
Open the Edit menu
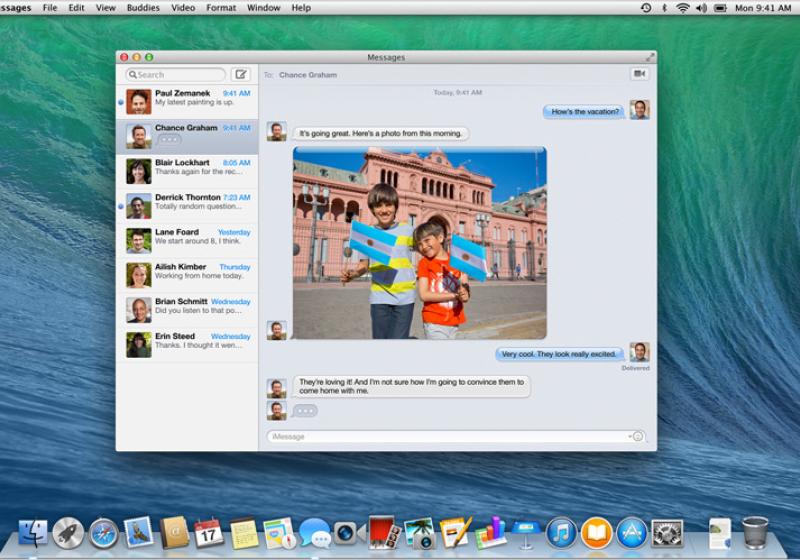pos(77,8)
